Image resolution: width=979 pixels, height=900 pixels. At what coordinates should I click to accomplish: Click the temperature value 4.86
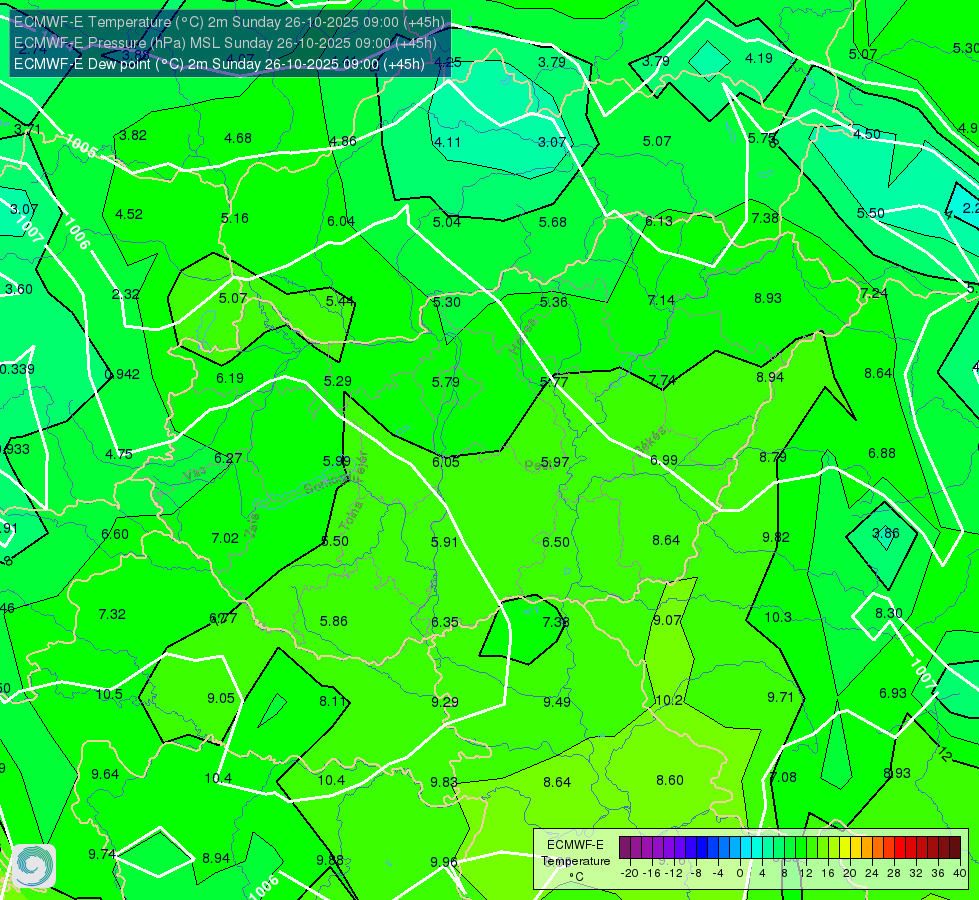(x=343, y=141)
